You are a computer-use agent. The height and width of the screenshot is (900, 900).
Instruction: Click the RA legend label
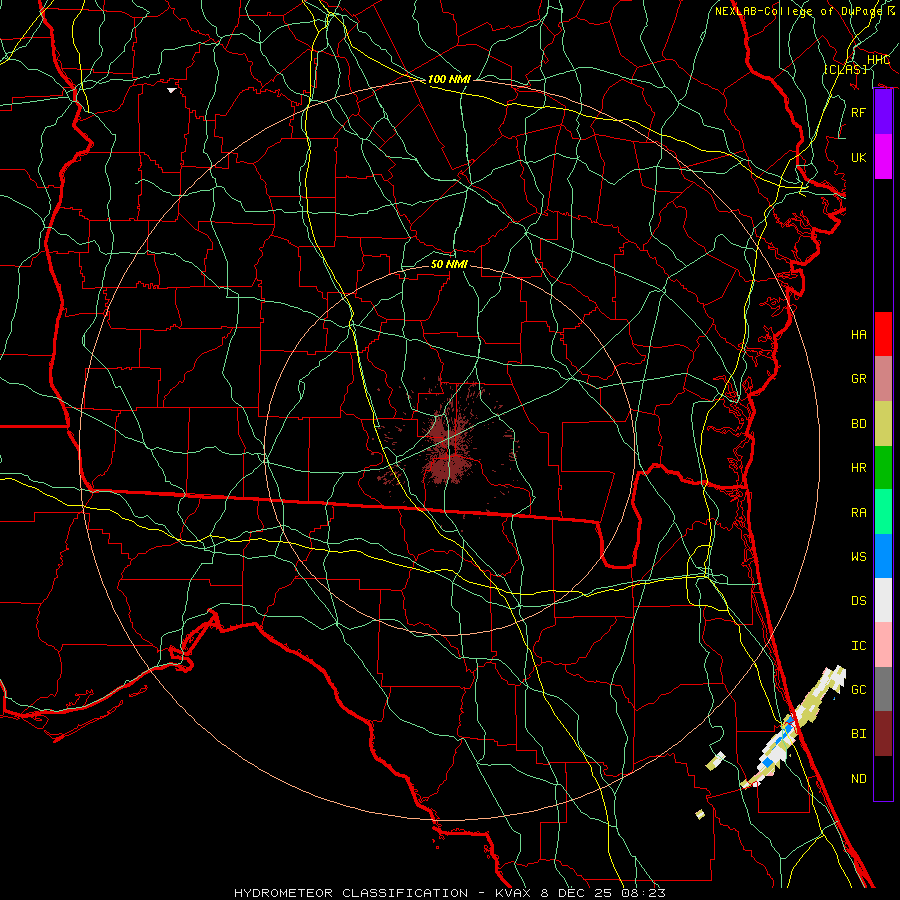[x=859, y=512]
